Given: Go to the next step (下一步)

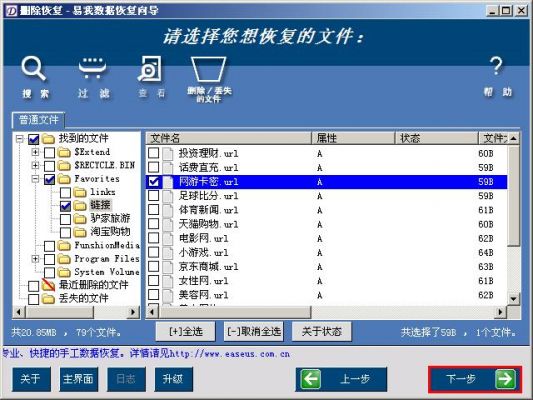Looking at the screenshot, I should [x=475, y=379].
